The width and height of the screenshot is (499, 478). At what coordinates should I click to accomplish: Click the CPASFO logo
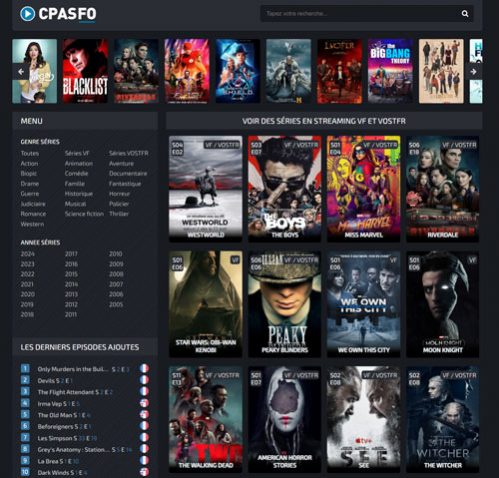[x=58, y=14]
